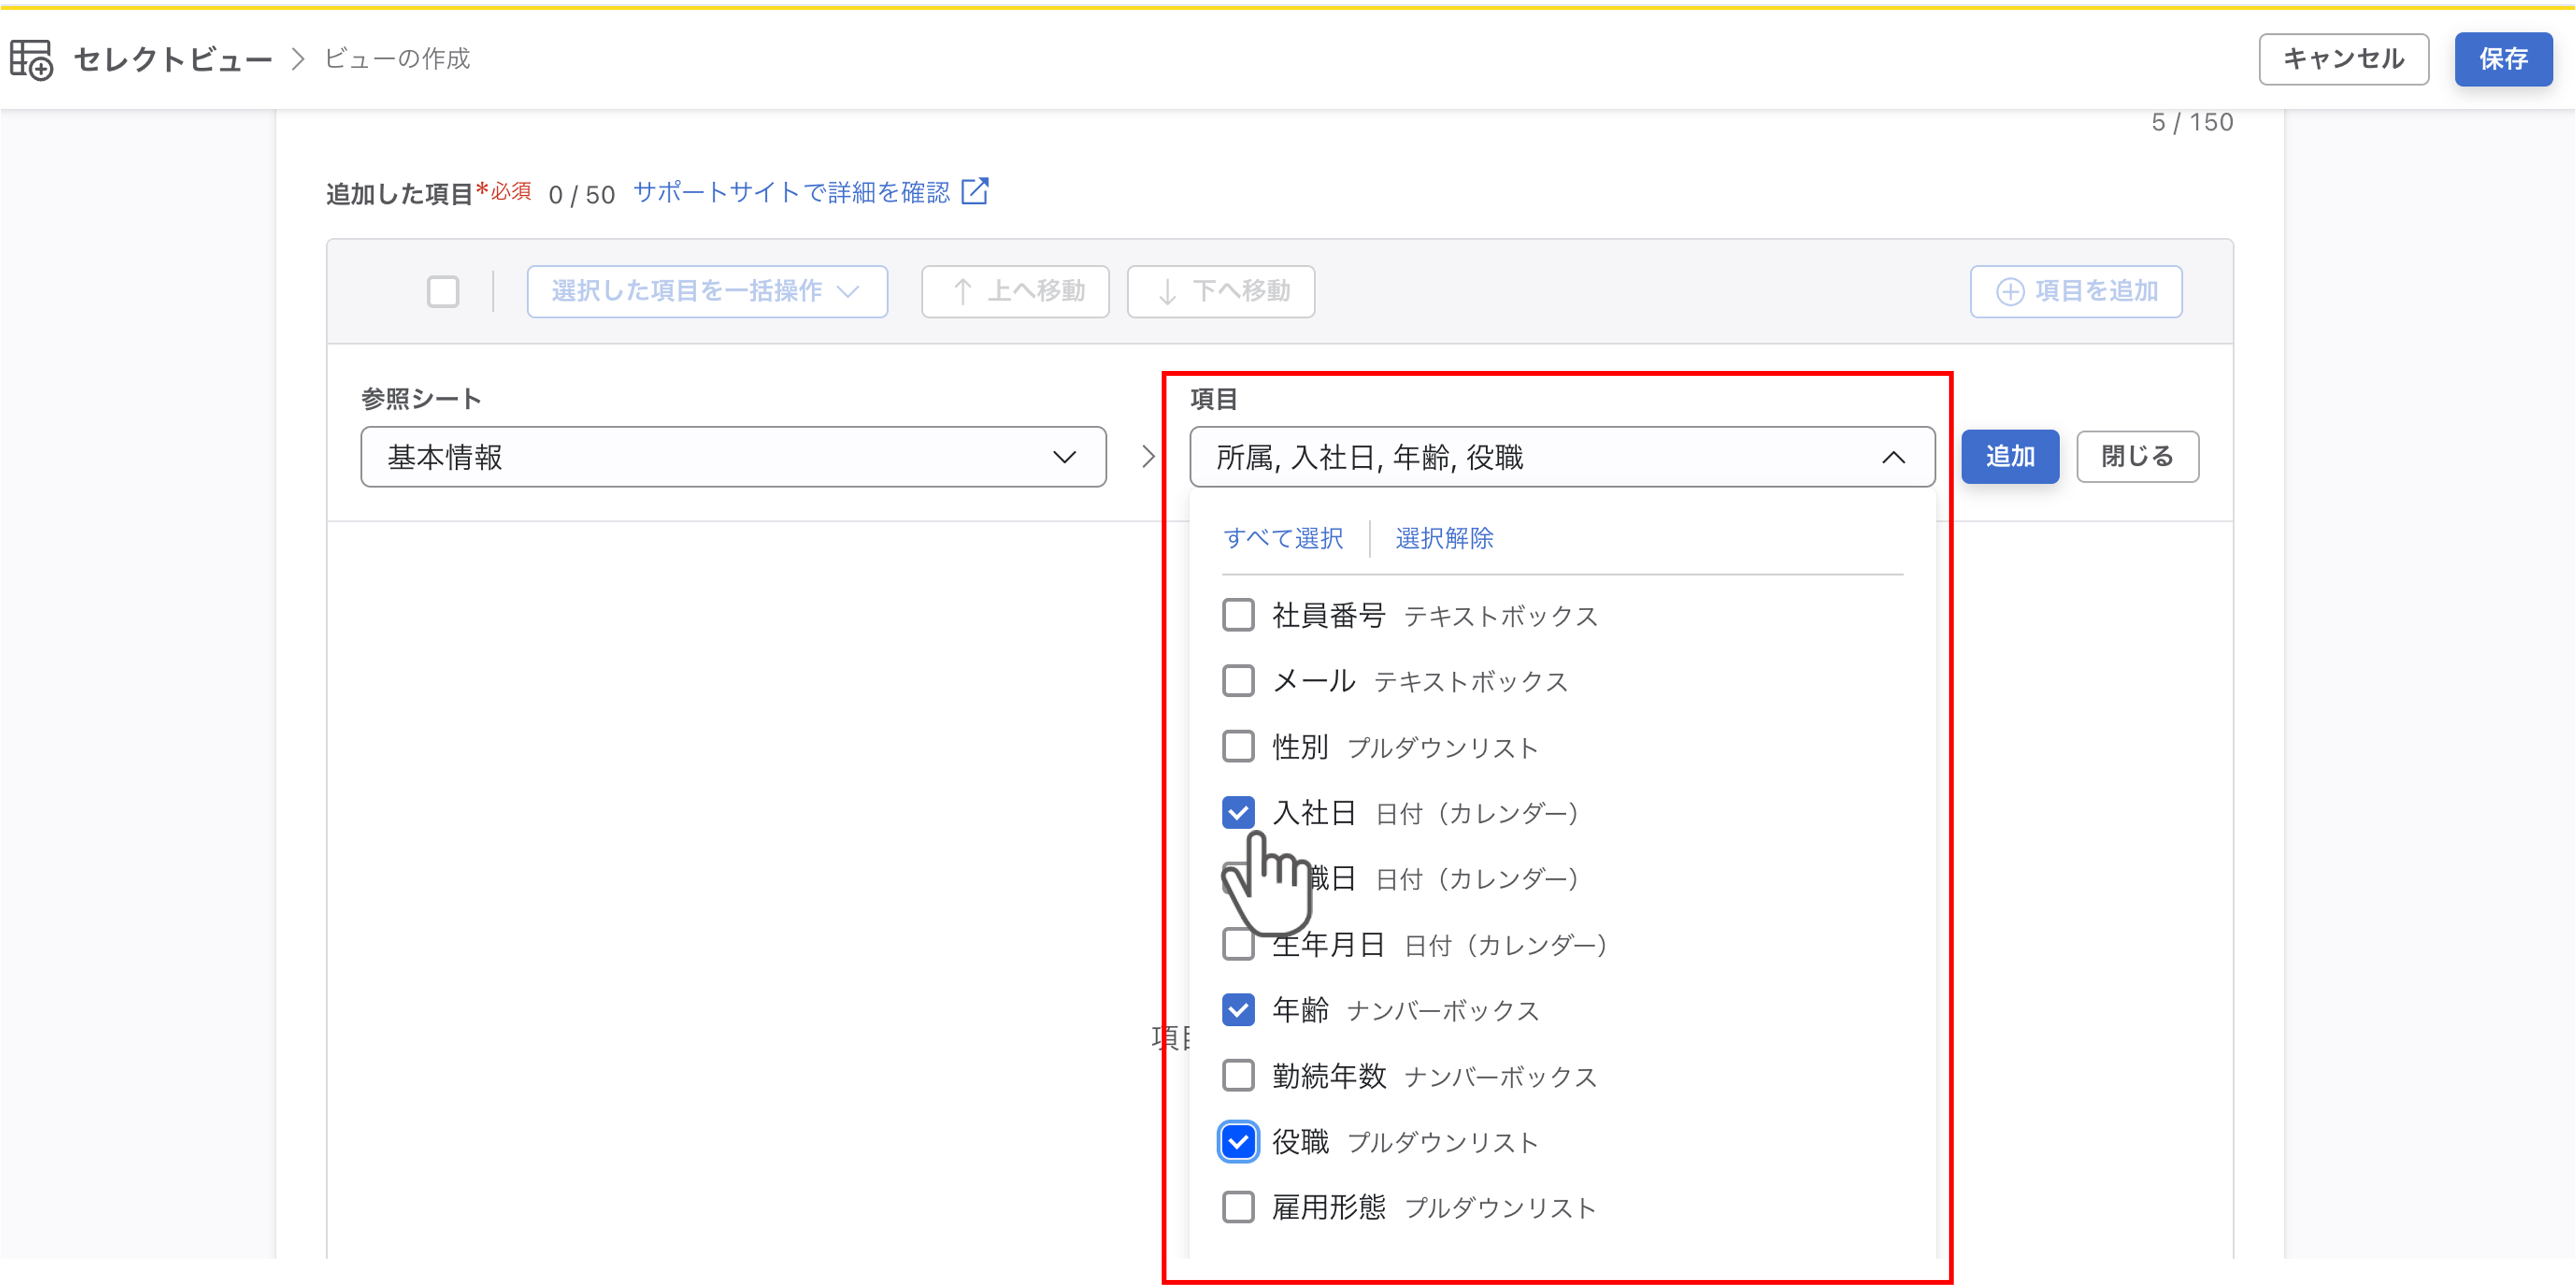This screenshot has width=2576, height=1285.
Task: Click the blue 追加 button
Action: click(x=2010, y=457)
